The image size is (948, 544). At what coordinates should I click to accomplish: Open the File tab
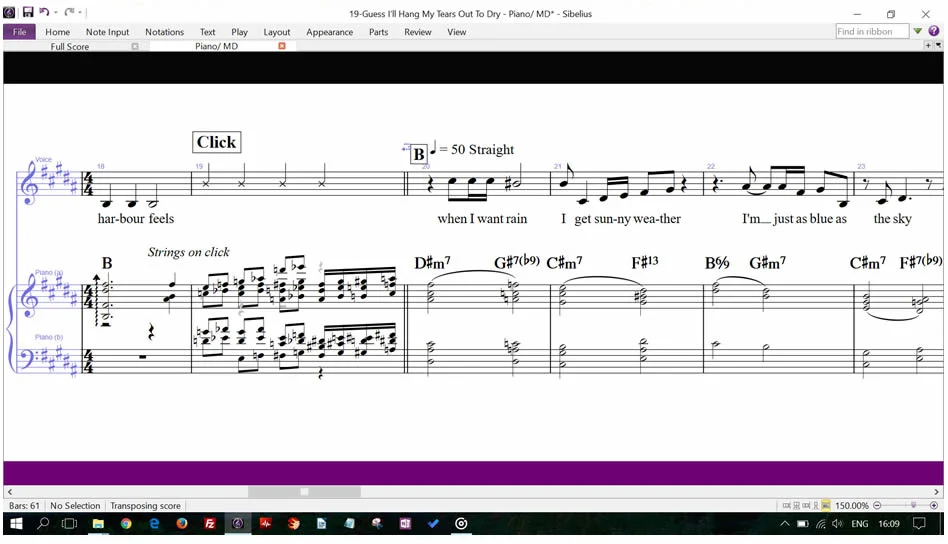click(x=19, y=32)
